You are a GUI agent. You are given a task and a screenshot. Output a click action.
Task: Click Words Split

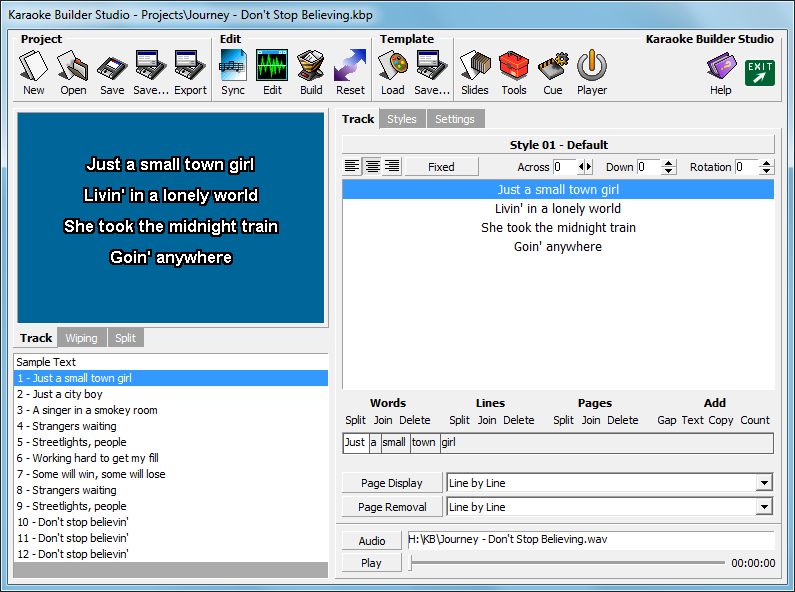point(355,420)
